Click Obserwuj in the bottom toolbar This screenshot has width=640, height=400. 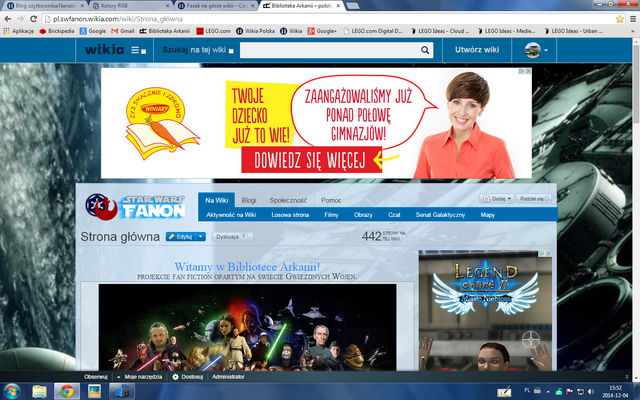coord(96,377)
